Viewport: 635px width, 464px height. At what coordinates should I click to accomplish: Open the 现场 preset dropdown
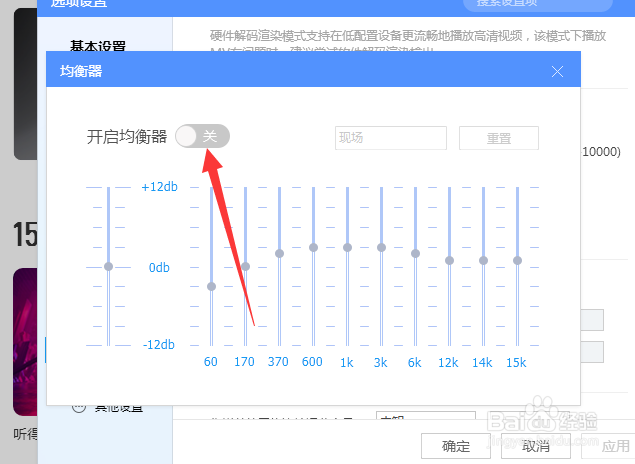tap(391, 138)
